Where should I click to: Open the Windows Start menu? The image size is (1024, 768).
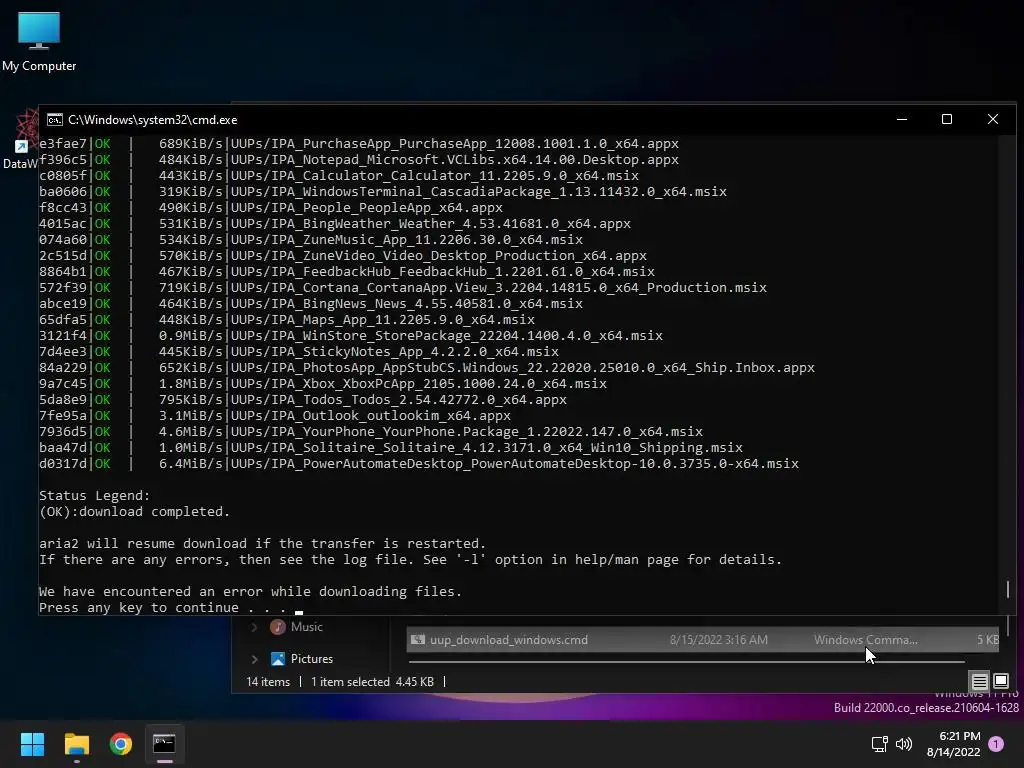[x=32, y=744]
